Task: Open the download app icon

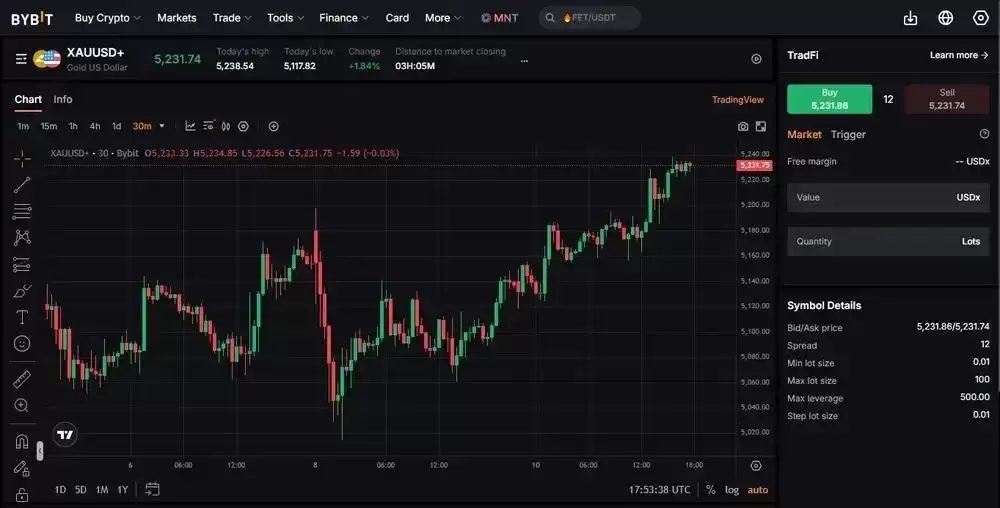Action: click(x=911, y=18)
